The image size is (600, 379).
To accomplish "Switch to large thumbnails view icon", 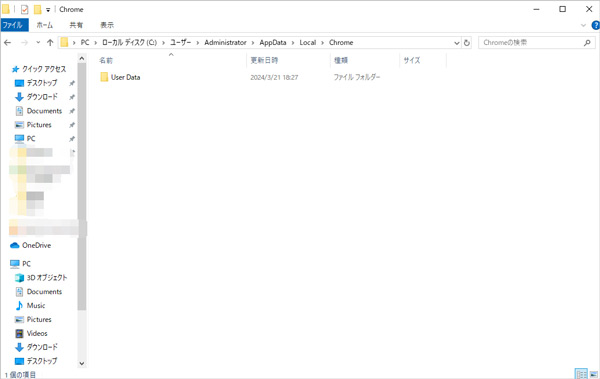I will [594, 374].
